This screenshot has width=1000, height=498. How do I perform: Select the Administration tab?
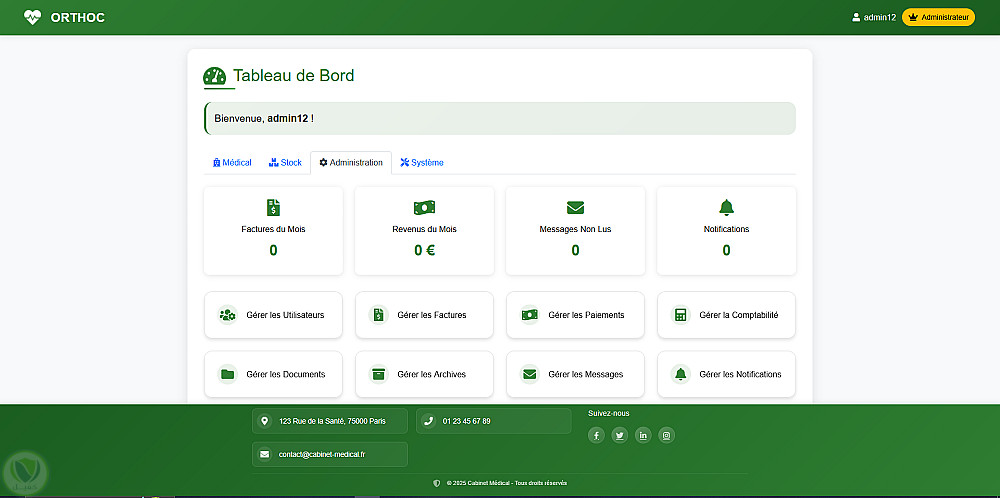(351, 163)
